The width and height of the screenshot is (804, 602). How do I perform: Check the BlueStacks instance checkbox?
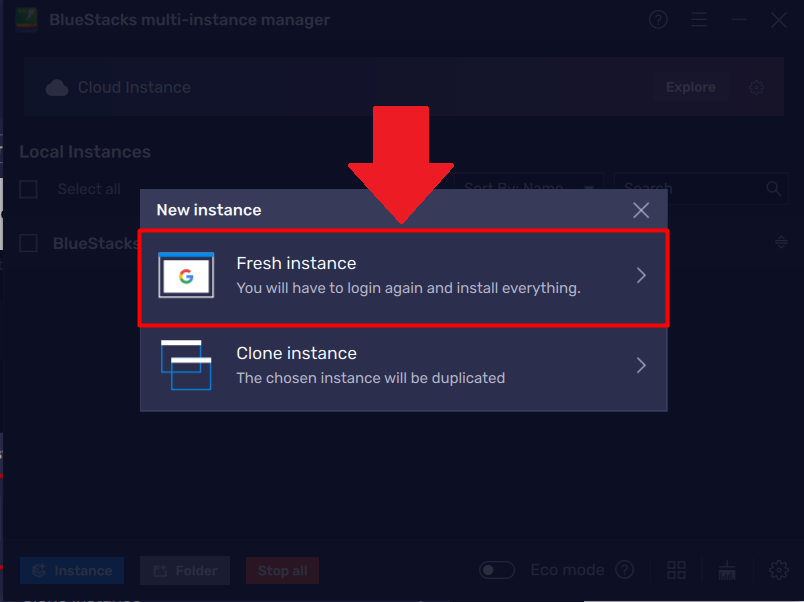coord(27,242)
